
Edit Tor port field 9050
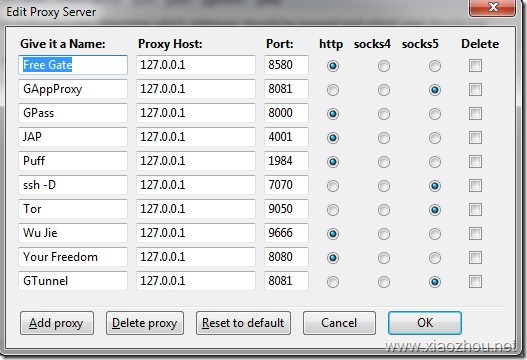point(286,209)
